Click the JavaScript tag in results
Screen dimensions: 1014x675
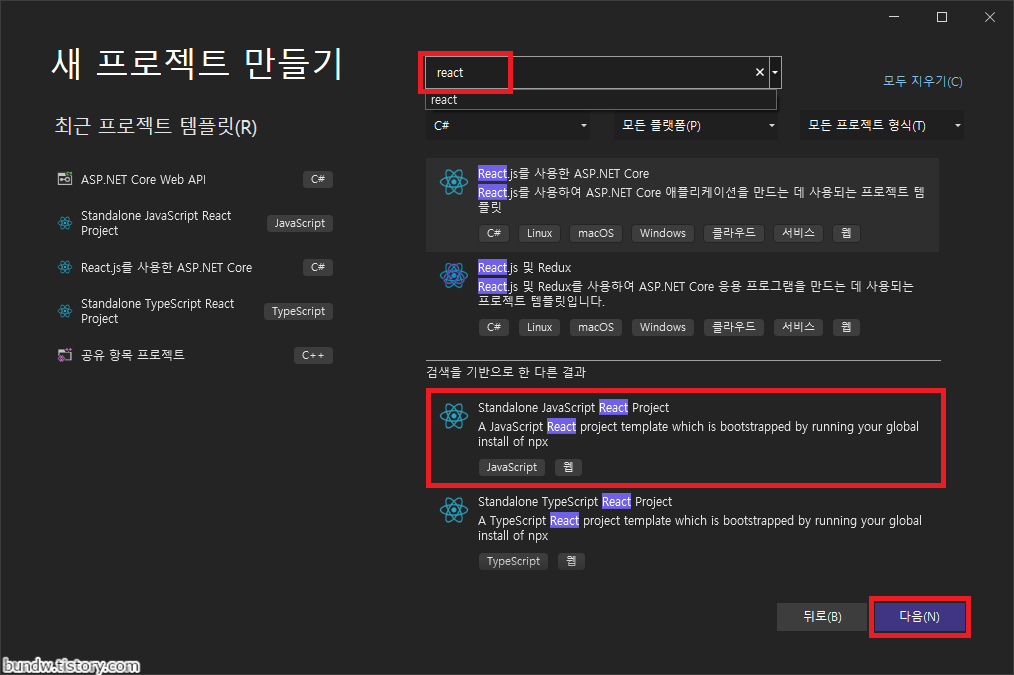click(x=512, y=467)
